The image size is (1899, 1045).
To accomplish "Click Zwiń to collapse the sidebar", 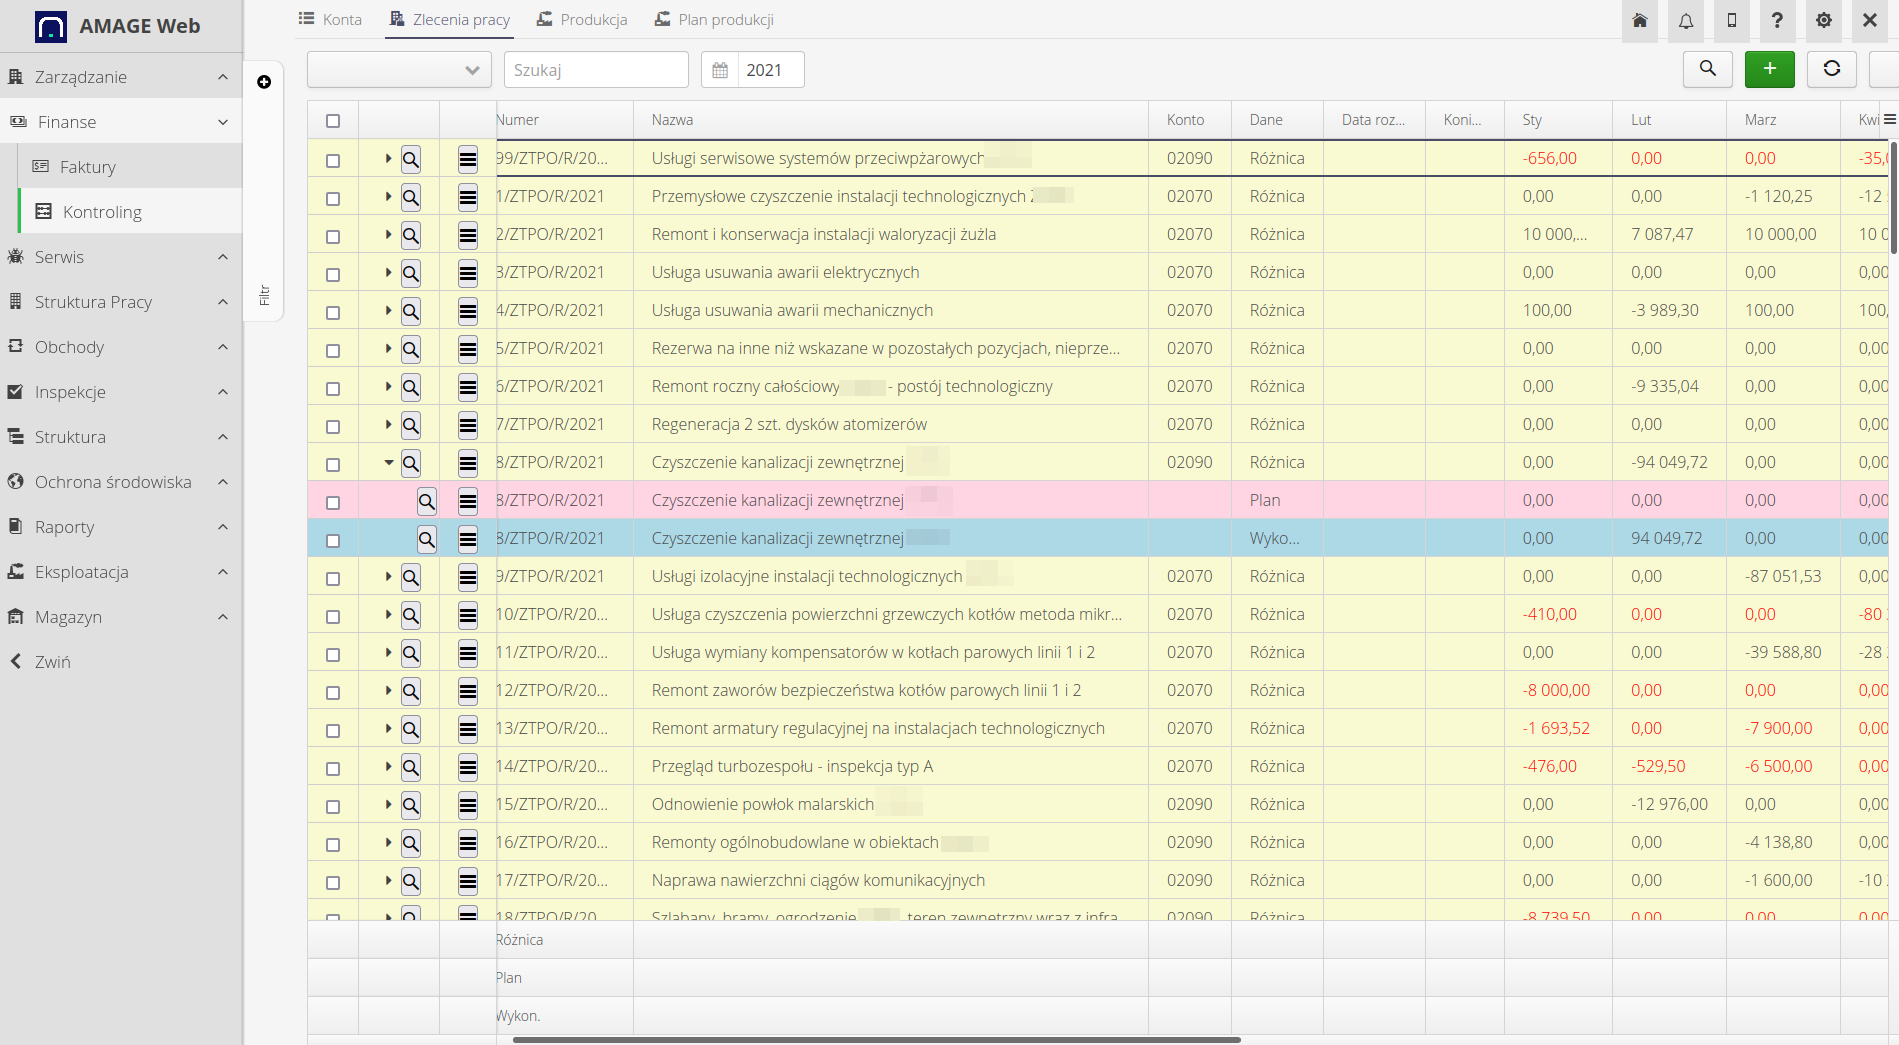I will pyautogui.click(x=54, y=662).
